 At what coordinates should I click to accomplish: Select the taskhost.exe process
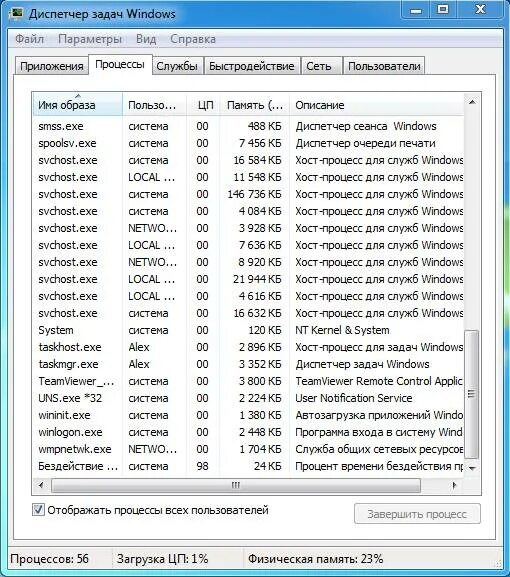[248, 347]
